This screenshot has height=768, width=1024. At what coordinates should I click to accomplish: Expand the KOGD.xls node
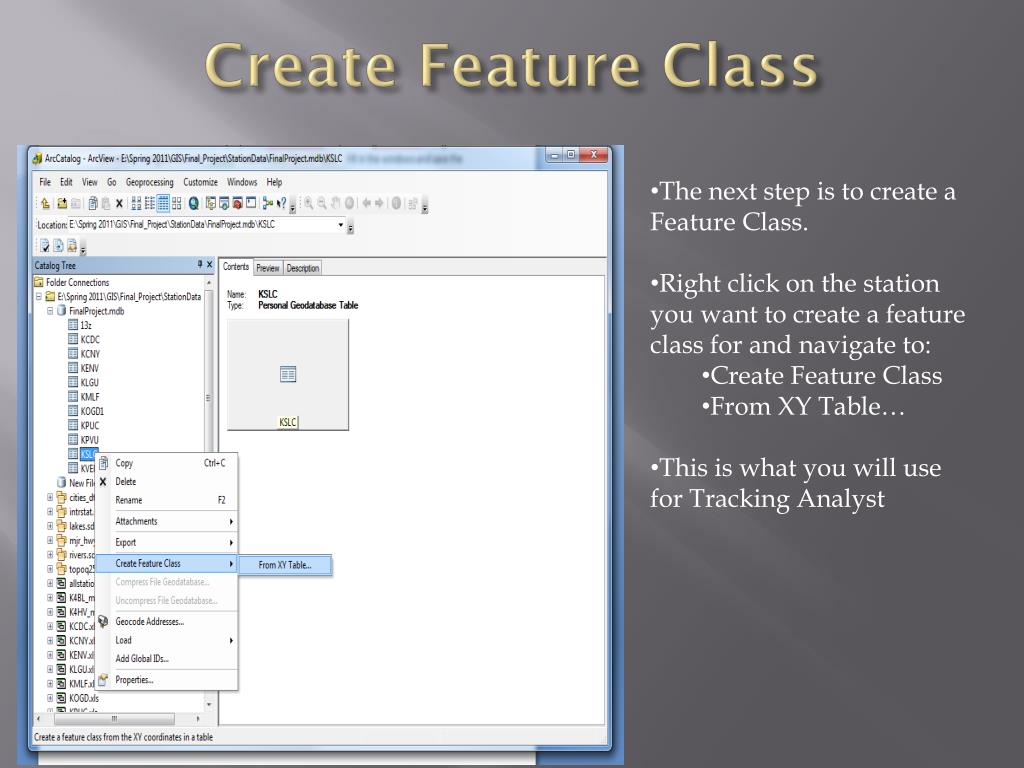click(x=50, y=698)
